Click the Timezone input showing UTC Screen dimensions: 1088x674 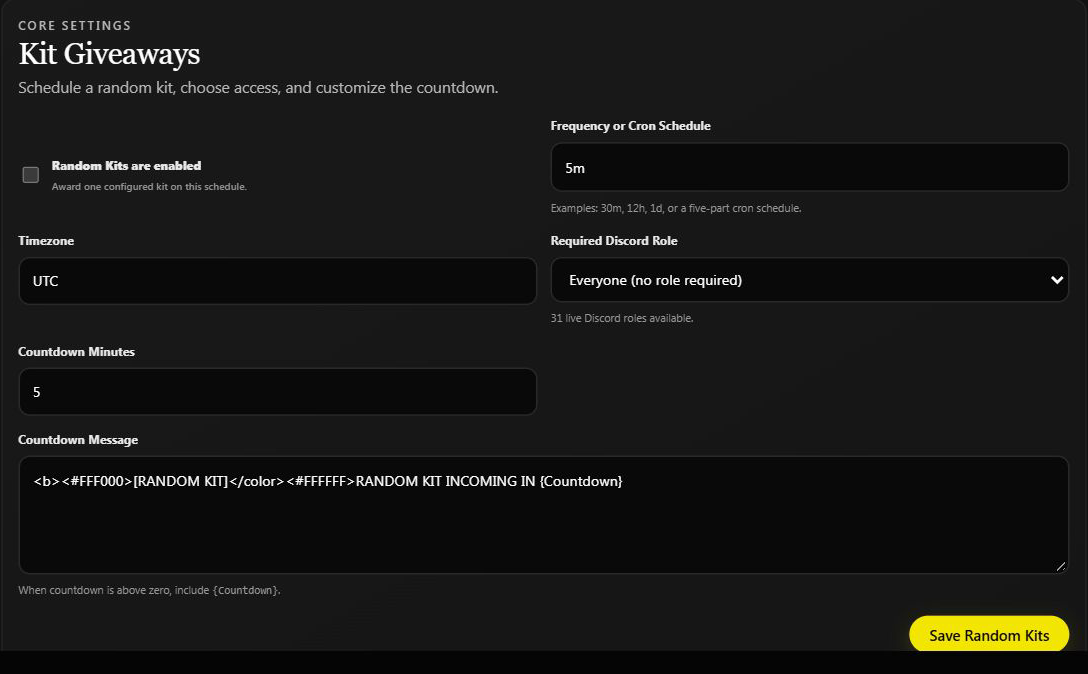[x=278, y=281]
